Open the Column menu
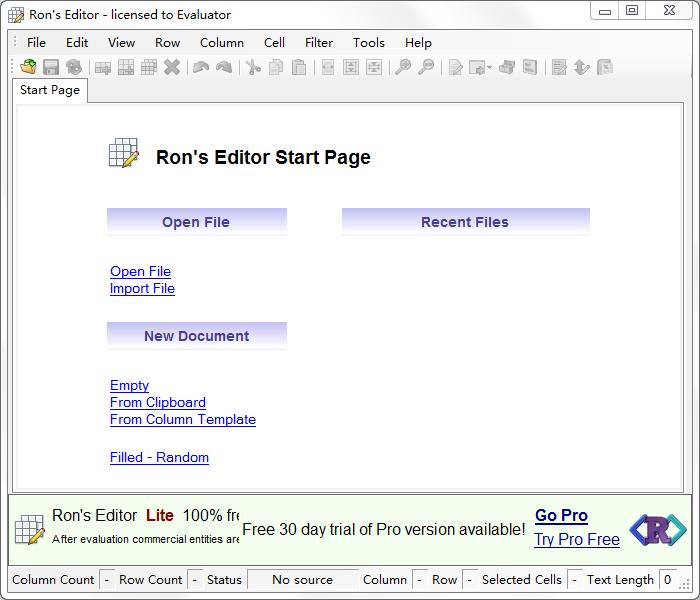 [222, 42]
